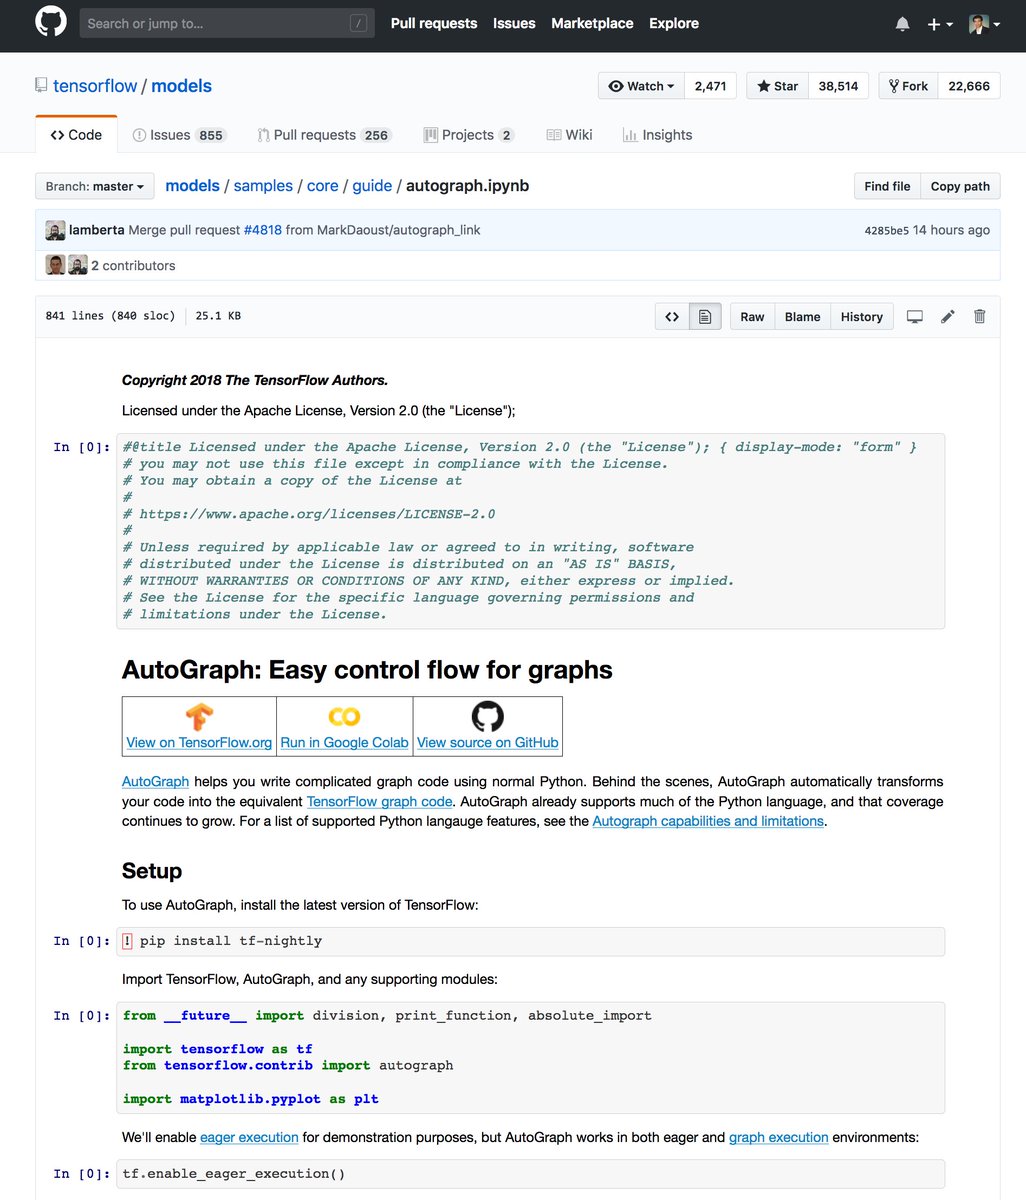This screenshot has height=1200, width=1026.
Task: Open the notifications bell
Action: pyautogui.click(x=902, y=24)
